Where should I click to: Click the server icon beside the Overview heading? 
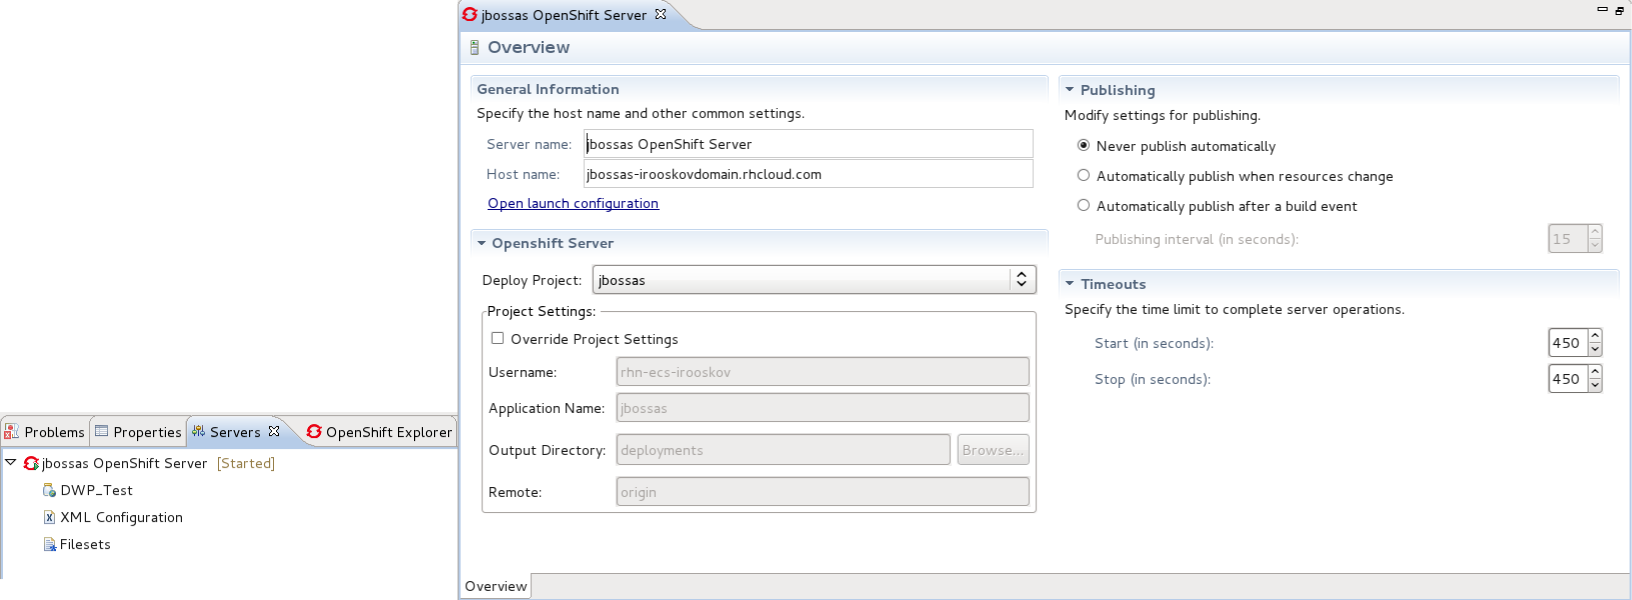click(474, 47)
